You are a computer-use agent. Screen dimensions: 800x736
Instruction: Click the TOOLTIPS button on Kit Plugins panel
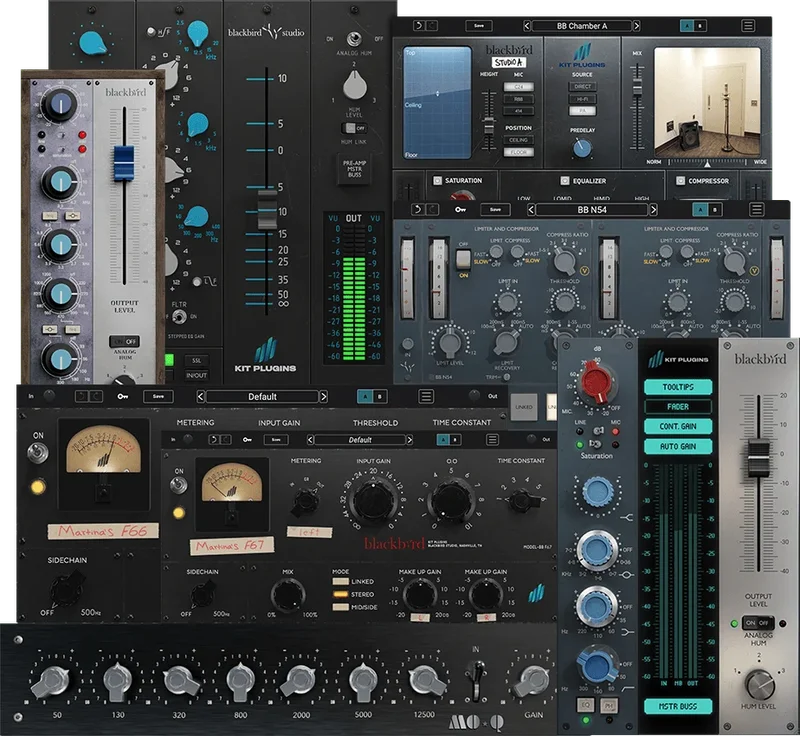[678, 387]
